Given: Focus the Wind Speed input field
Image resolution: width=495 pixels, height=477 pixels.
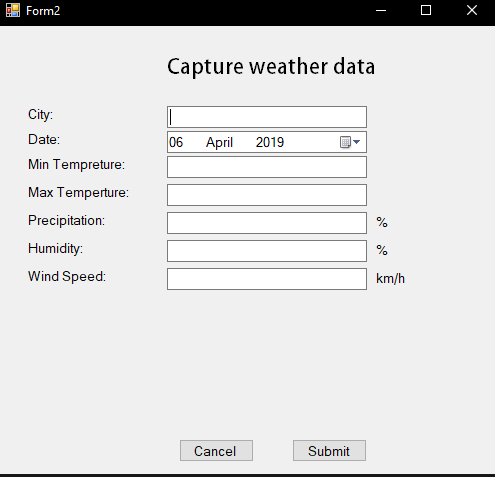Looking at the screenshot, I should 267,279.
